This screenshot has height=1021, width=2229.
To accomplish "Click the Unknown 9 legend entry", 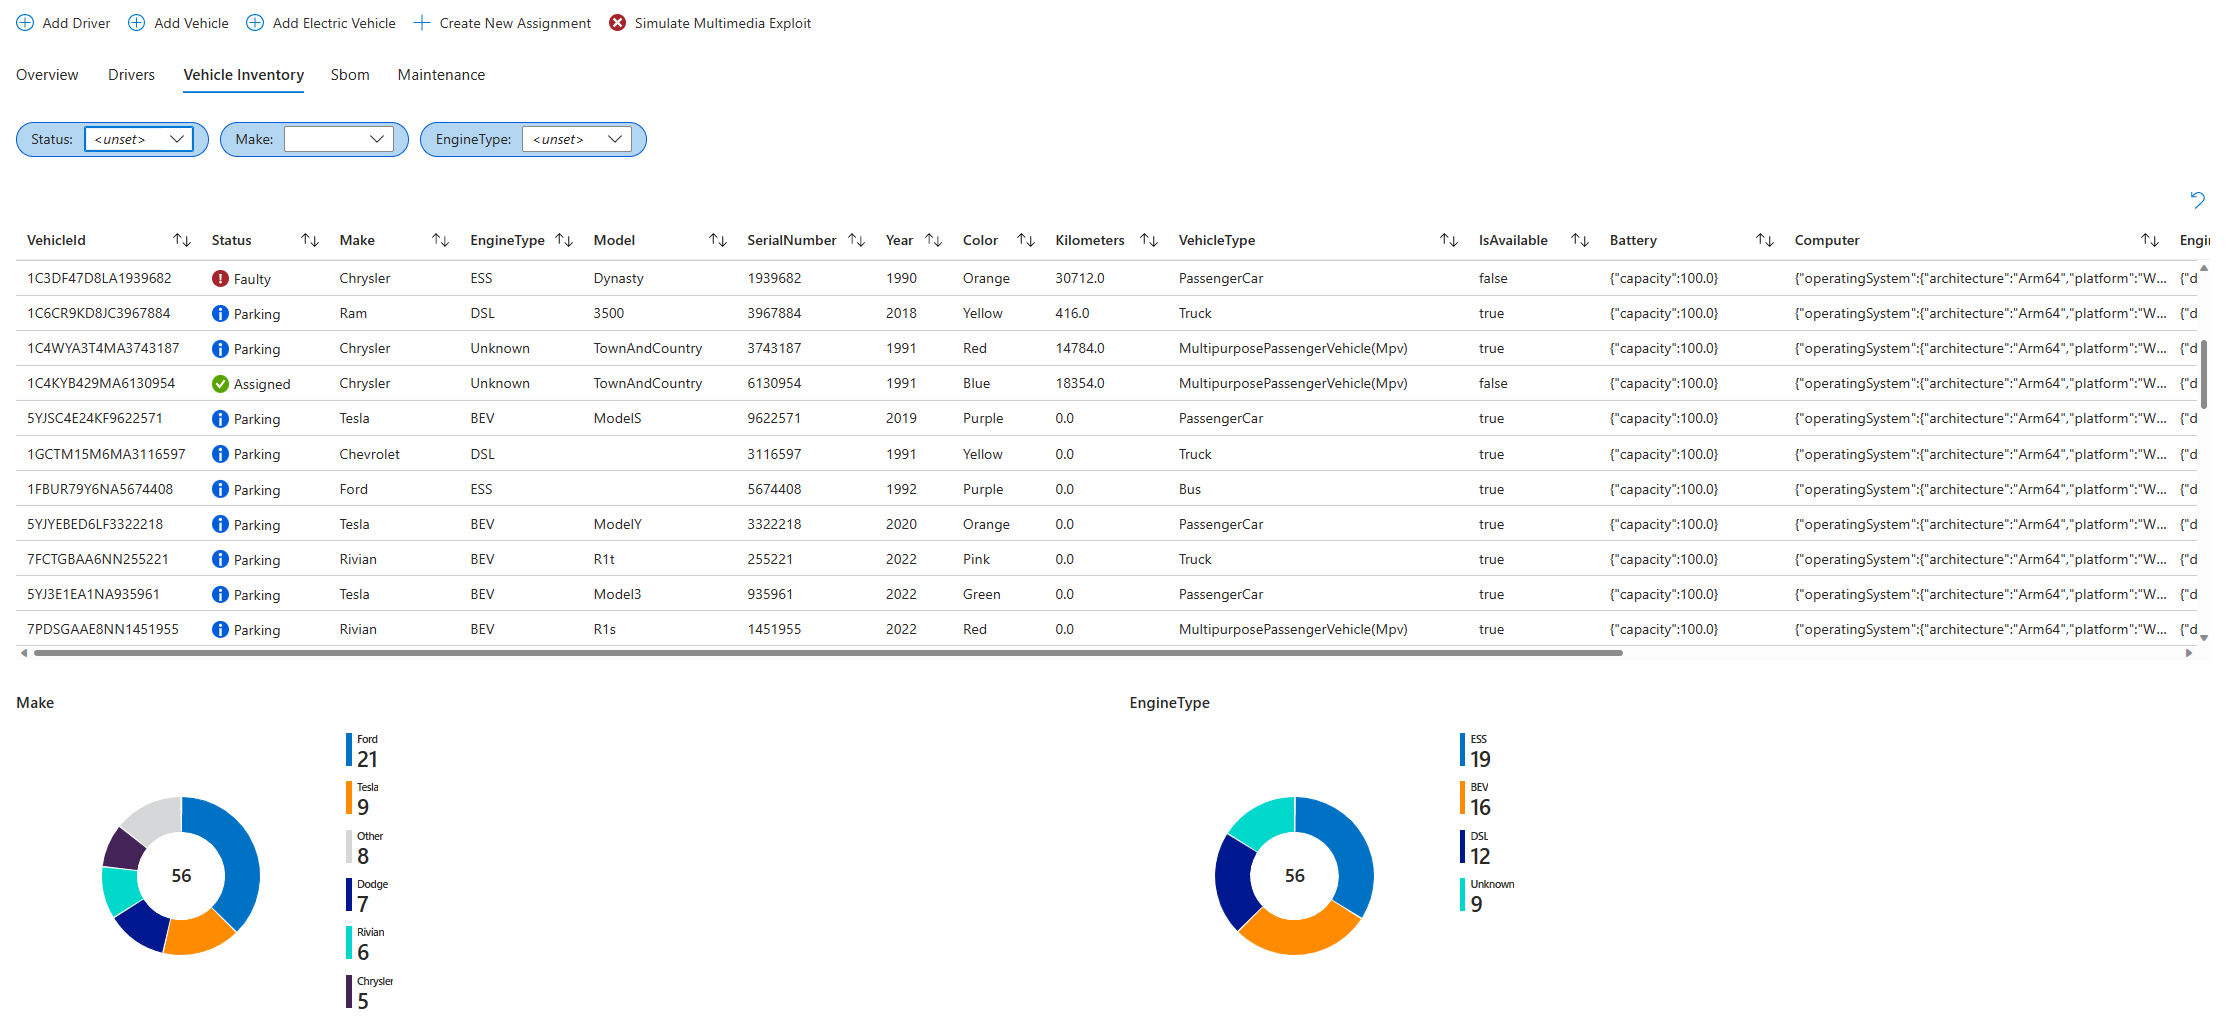I will pyautogui.click(x=1488, y=896).
